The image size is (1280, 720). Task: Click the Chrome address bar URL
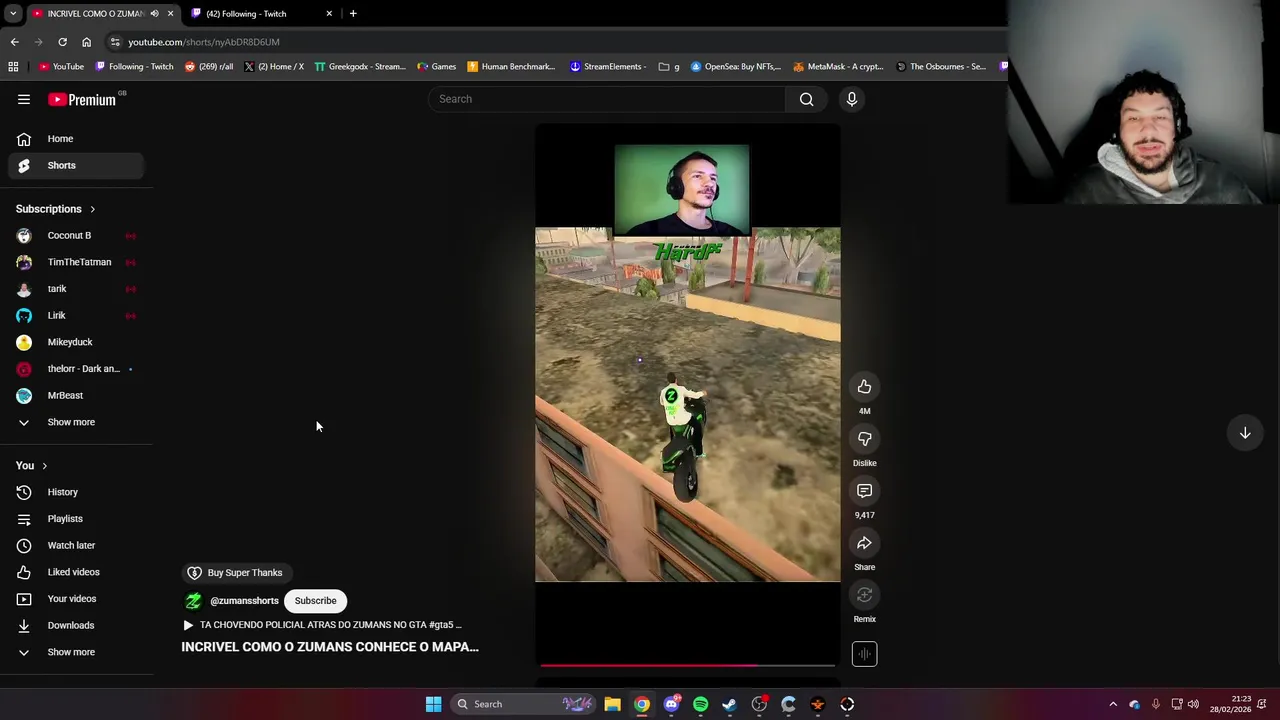[204, 42]
